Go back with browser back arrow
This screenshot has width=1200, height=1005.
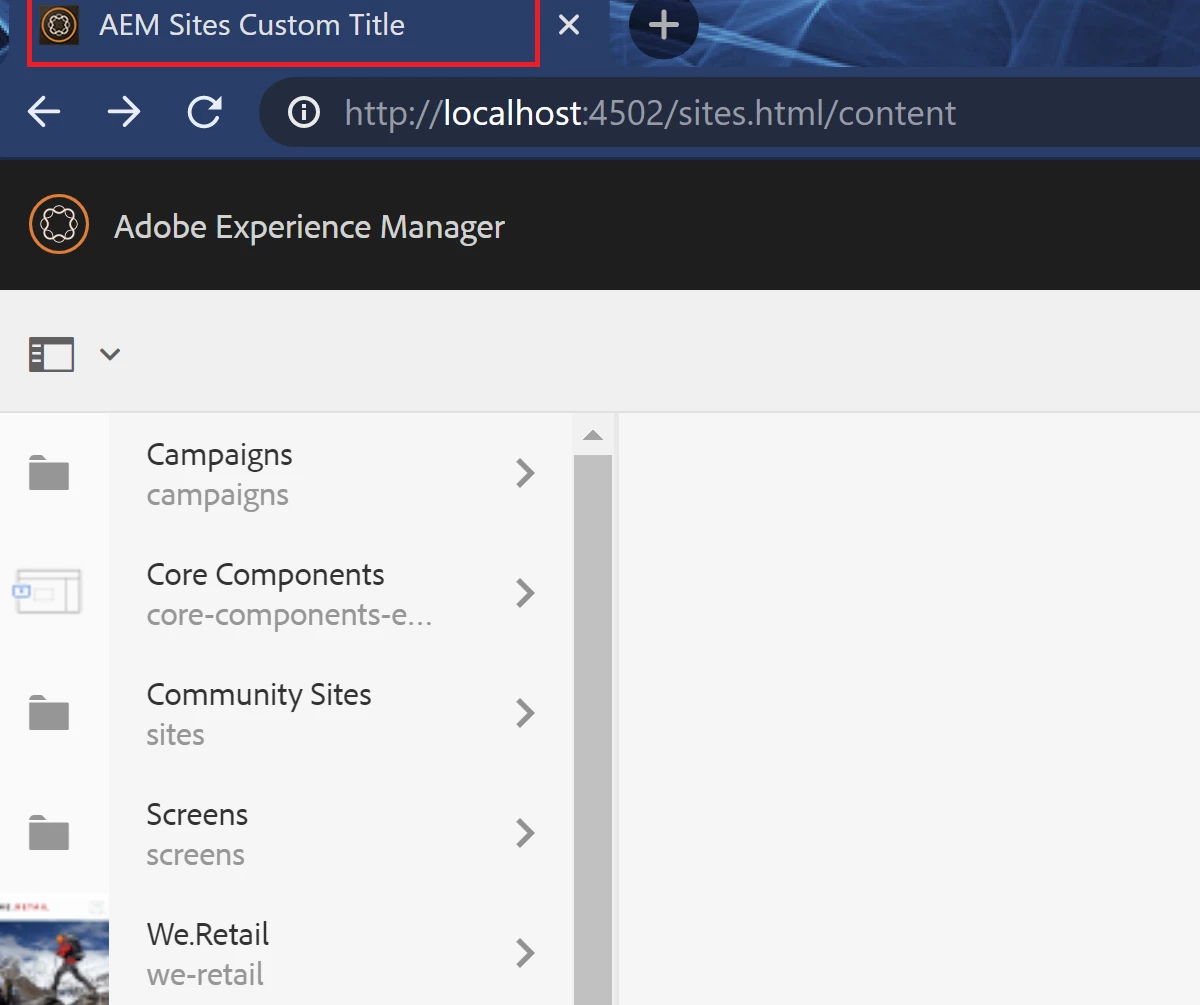pos(44,113)
